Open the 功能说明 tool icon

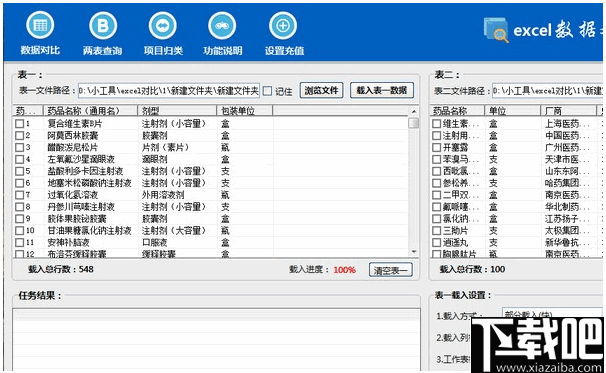coord(222,26)
